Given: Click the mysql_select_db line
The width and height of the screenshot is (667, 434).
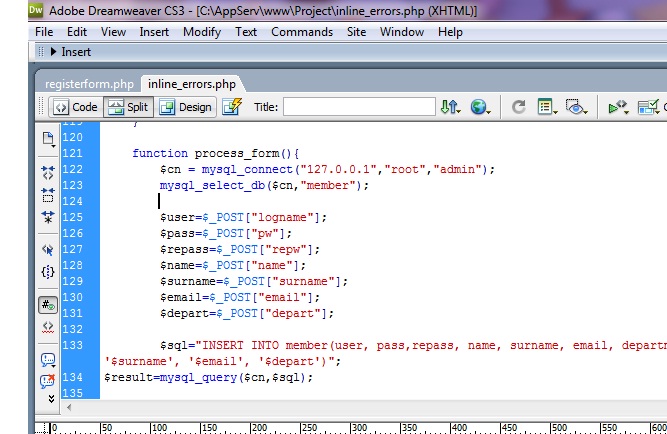Looking at the screenshot, I should (264, 186).
